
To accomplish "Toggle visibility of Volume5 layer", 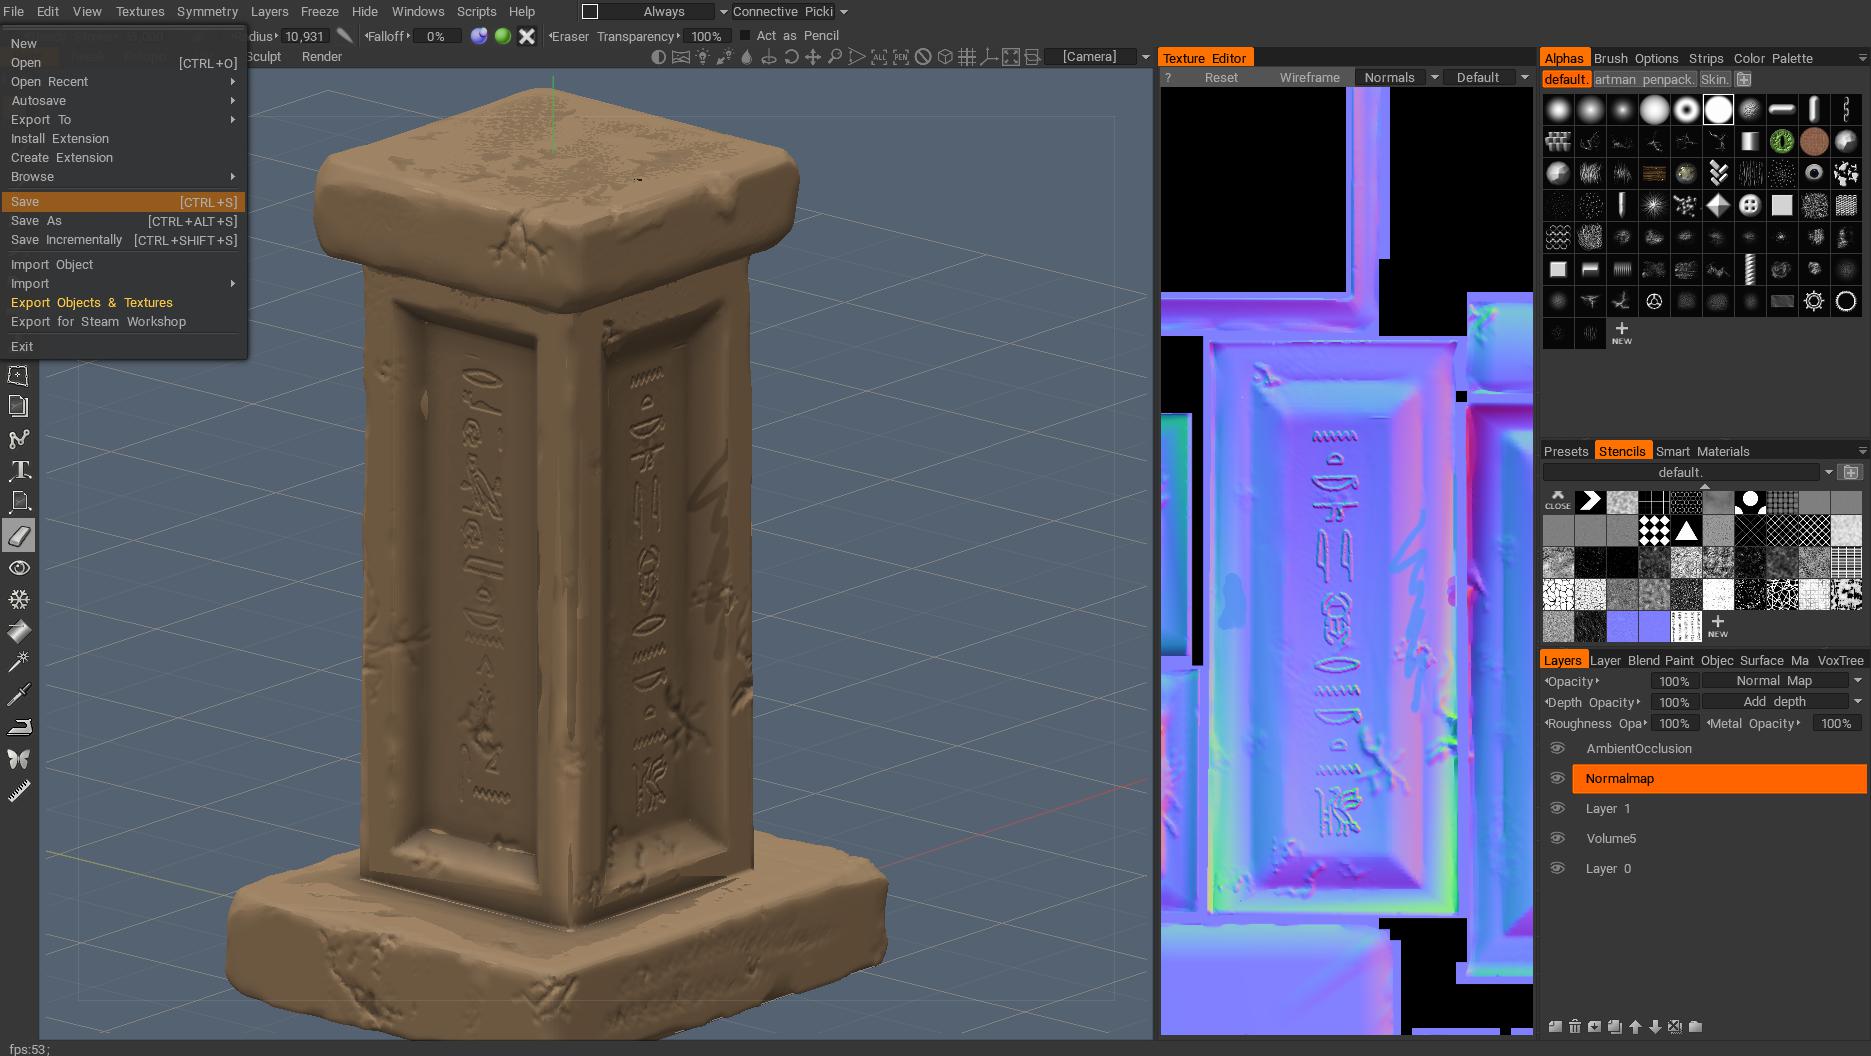I will (1557, 838).
